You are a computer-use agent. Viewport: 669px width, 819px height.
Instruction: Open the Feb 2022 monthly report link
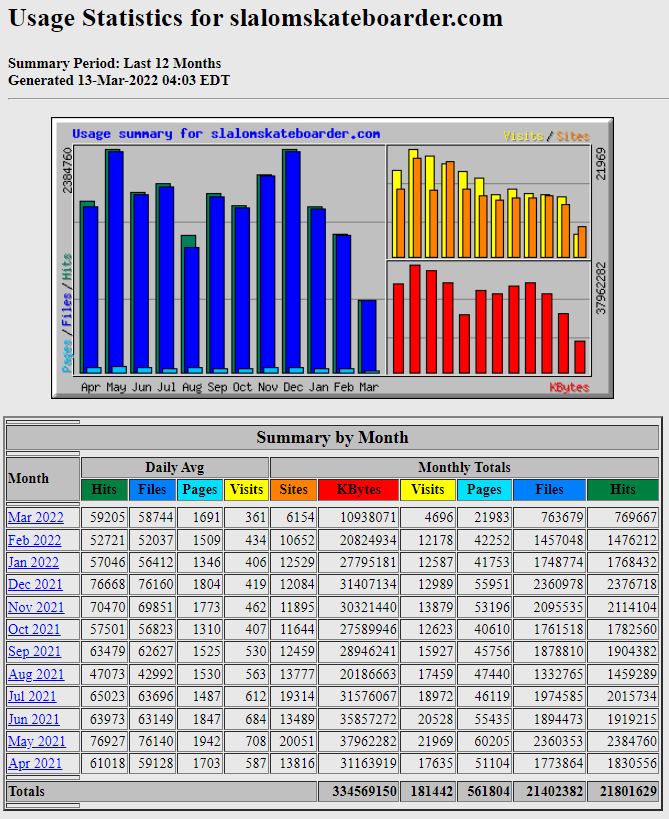point(34,540)
